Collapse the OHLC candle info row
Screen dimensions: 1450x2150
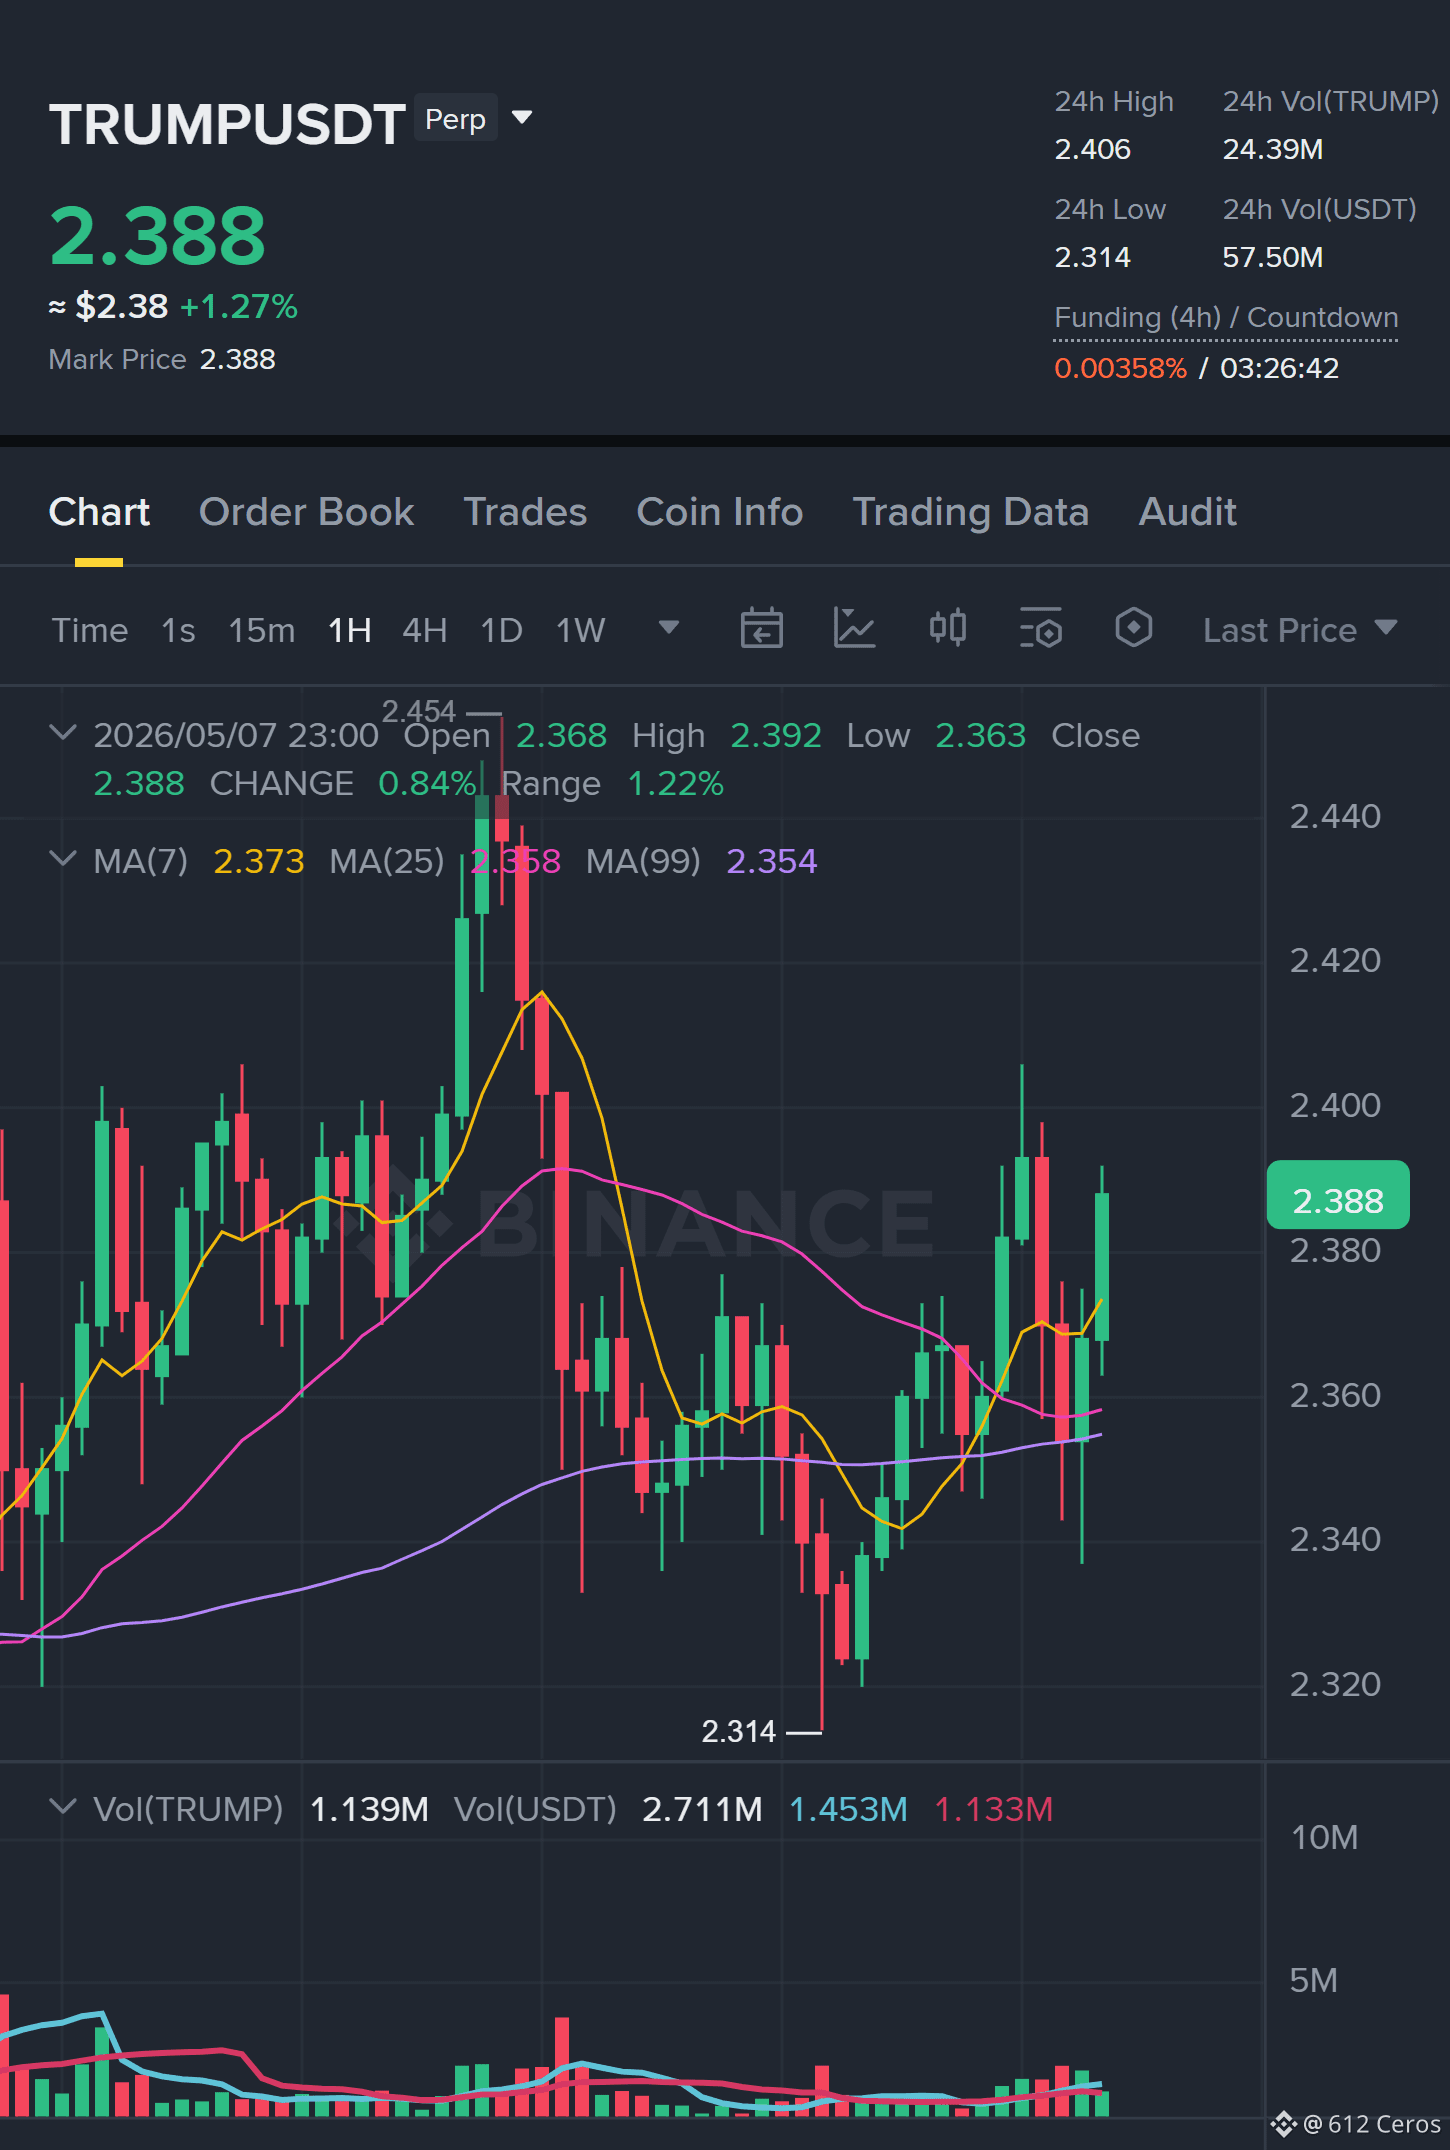[x=62, y=733]
